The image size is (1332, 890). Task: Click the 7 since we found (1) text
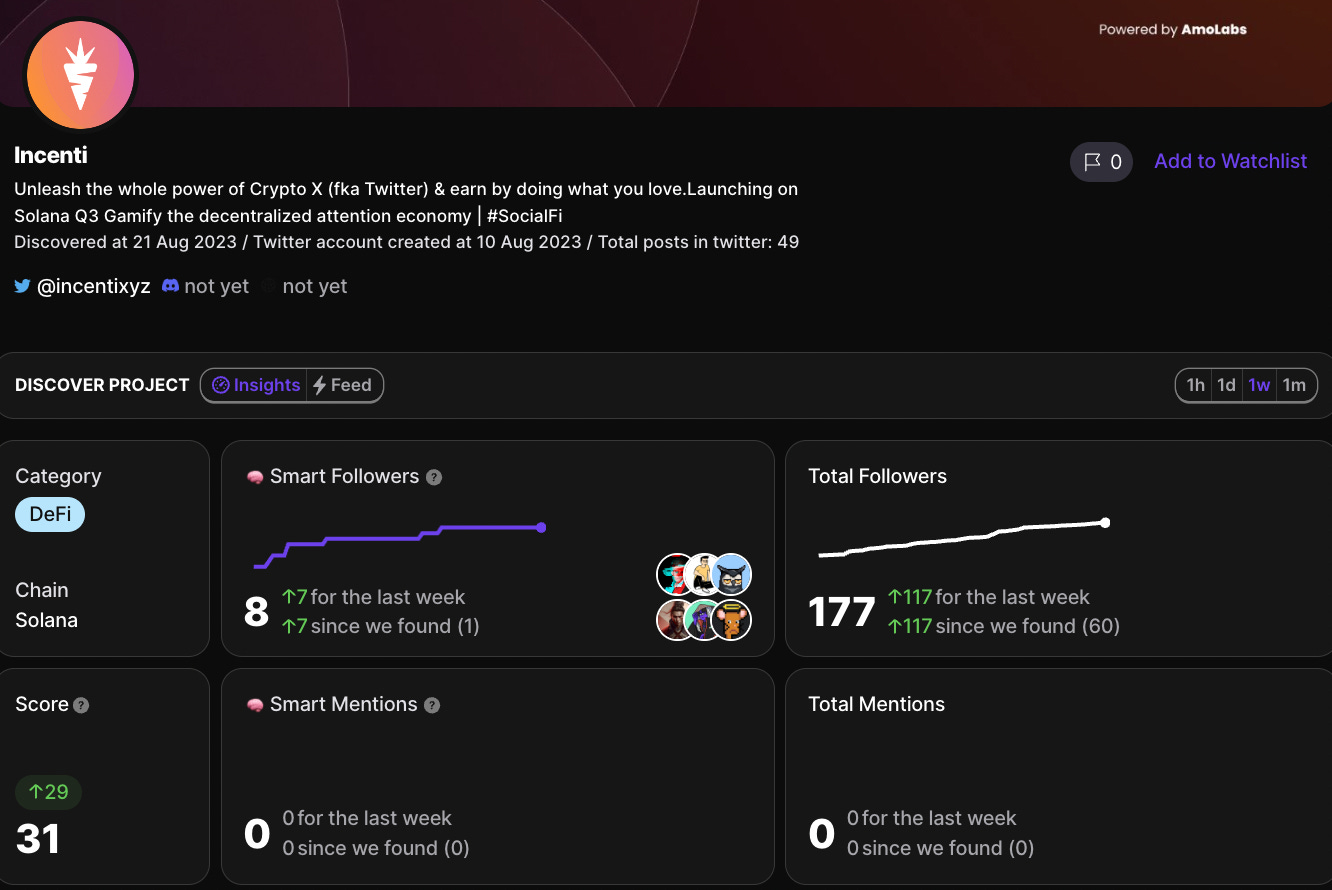380,626
